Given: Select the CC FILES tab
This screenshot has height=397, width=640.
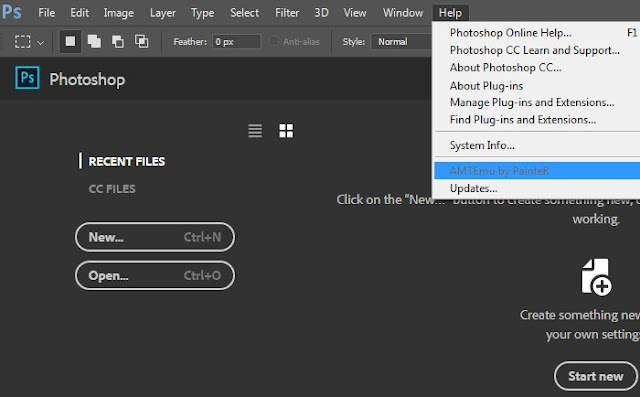Looking at the screenshot, I should tap(112, 189).
